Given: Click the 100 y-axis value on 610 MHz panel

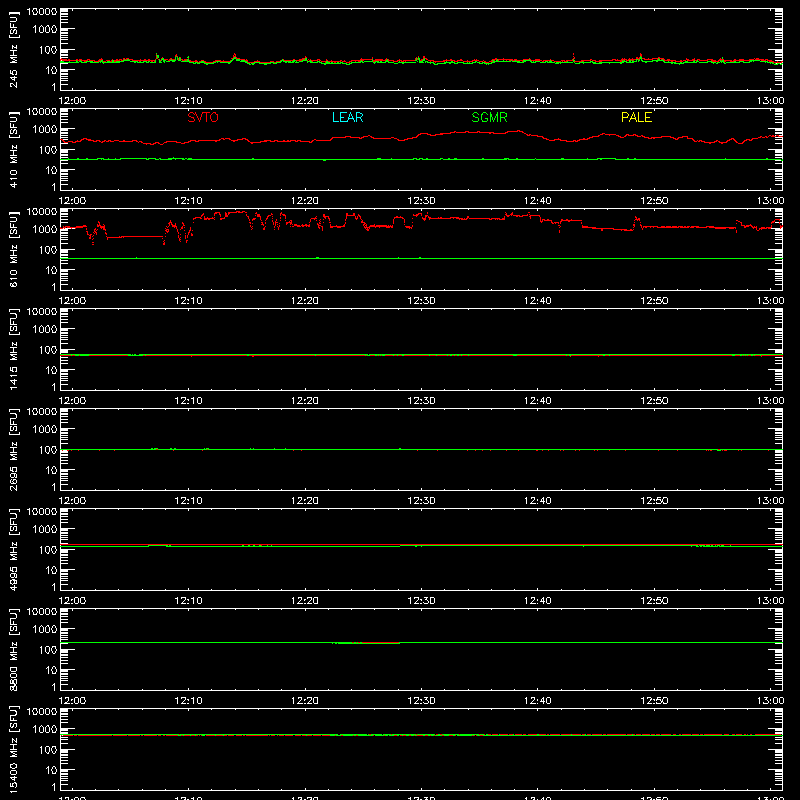Looking at the screenshot, I should tap(48, 250).
